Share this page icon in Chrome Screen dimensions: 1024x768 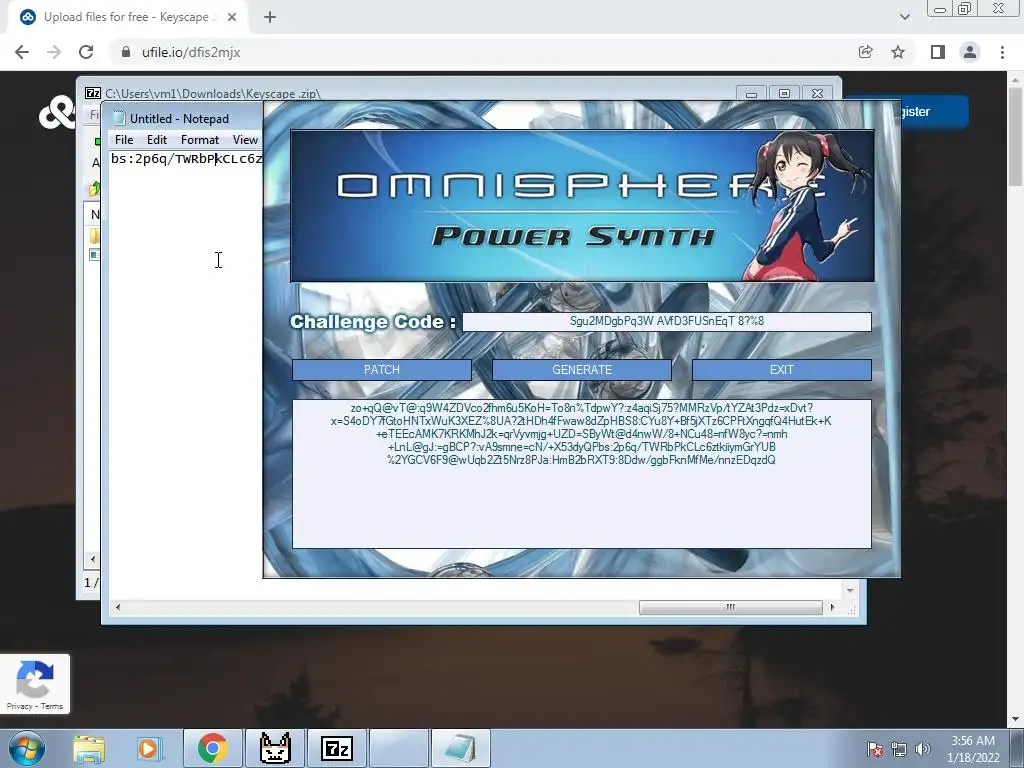pos(866,52)
